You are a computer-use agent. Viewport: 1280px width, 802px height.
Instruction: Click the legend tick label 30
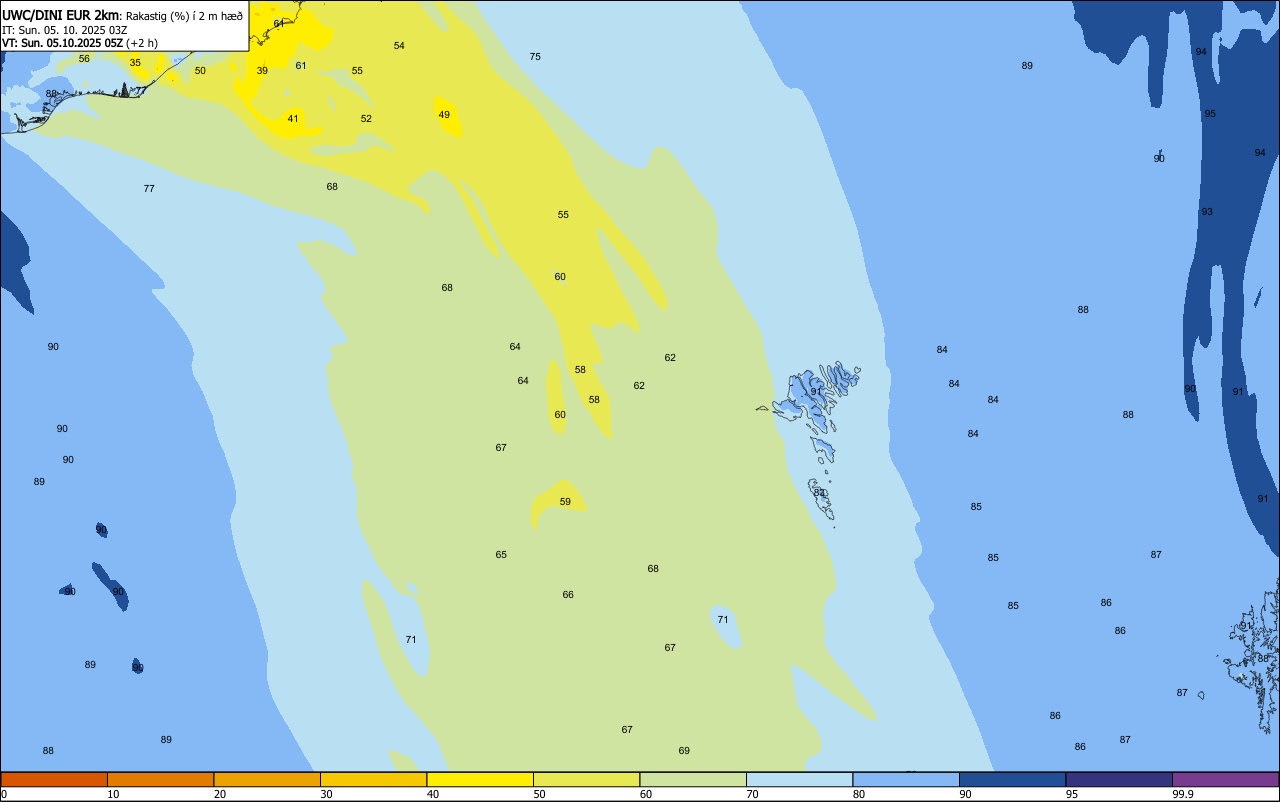(x=326, y=794)
